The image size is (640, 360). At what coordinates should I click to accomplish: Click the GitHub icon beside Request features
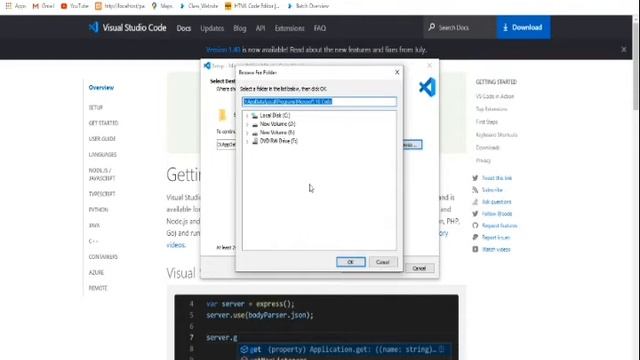475,225
